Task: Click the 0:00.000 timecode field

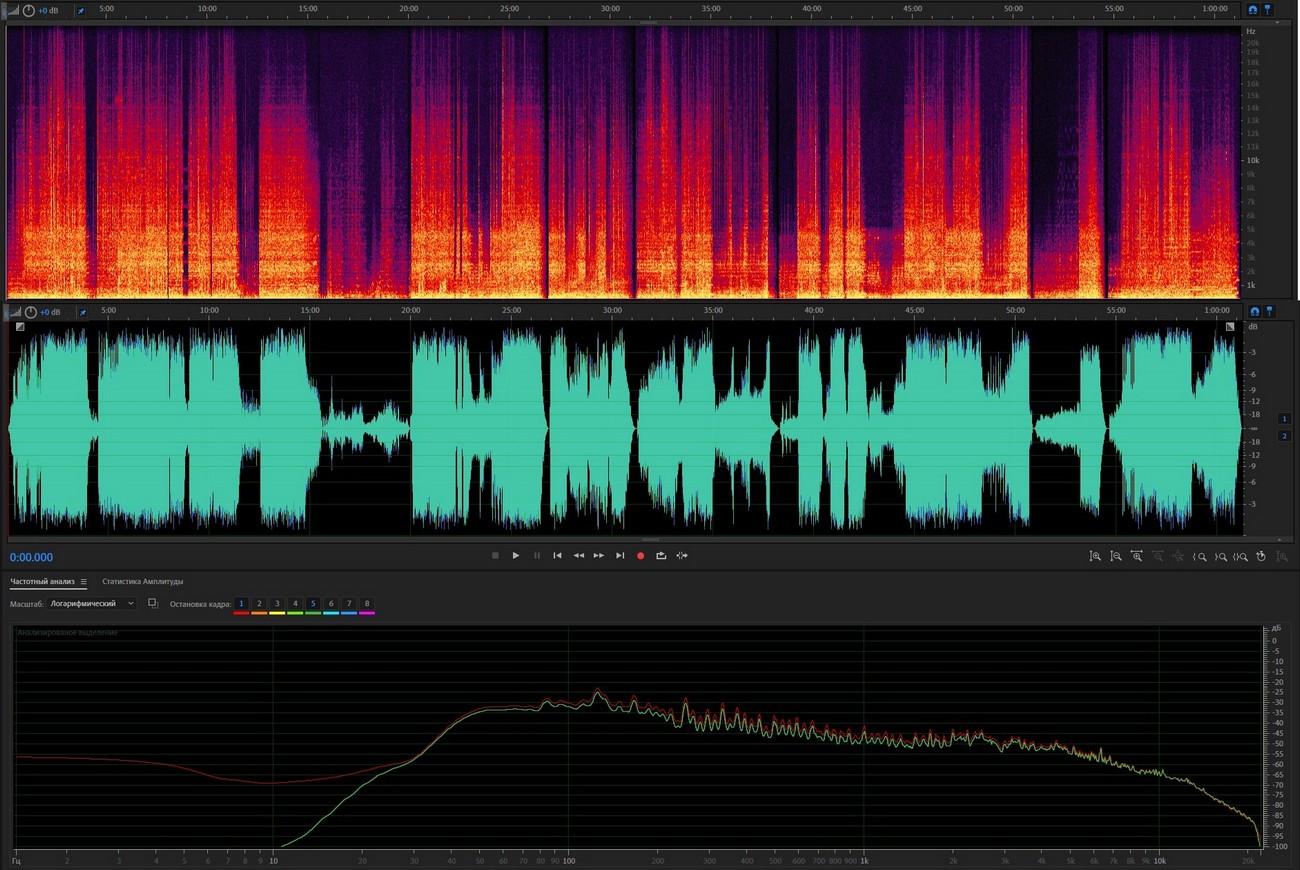Action: pyautogui.click(x=32, y=558)
